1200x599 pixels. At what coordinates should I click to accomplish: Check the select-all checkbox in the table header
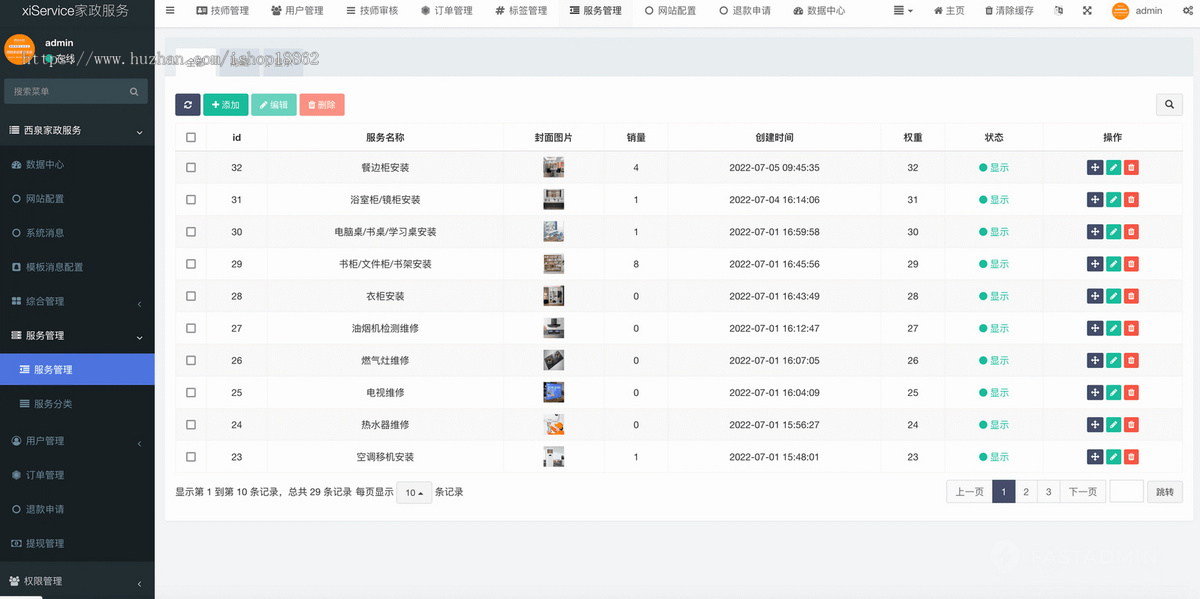190,137
